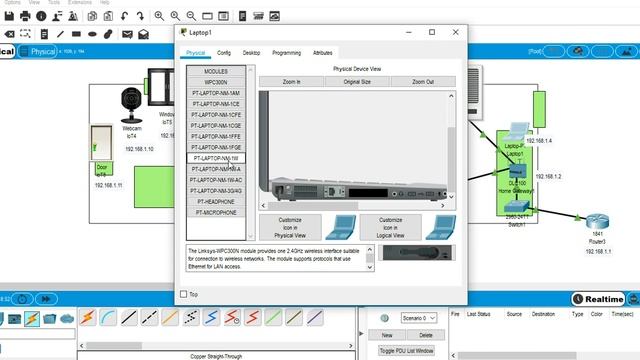Select the Connections lightning category icon

click(x=32, y=319)
